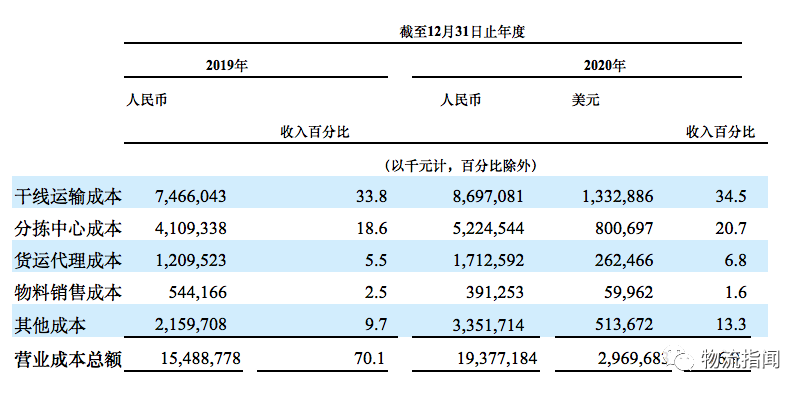Select the total percentage 70.1
This screenshot has height=394, width=806.
coord(370,358)
